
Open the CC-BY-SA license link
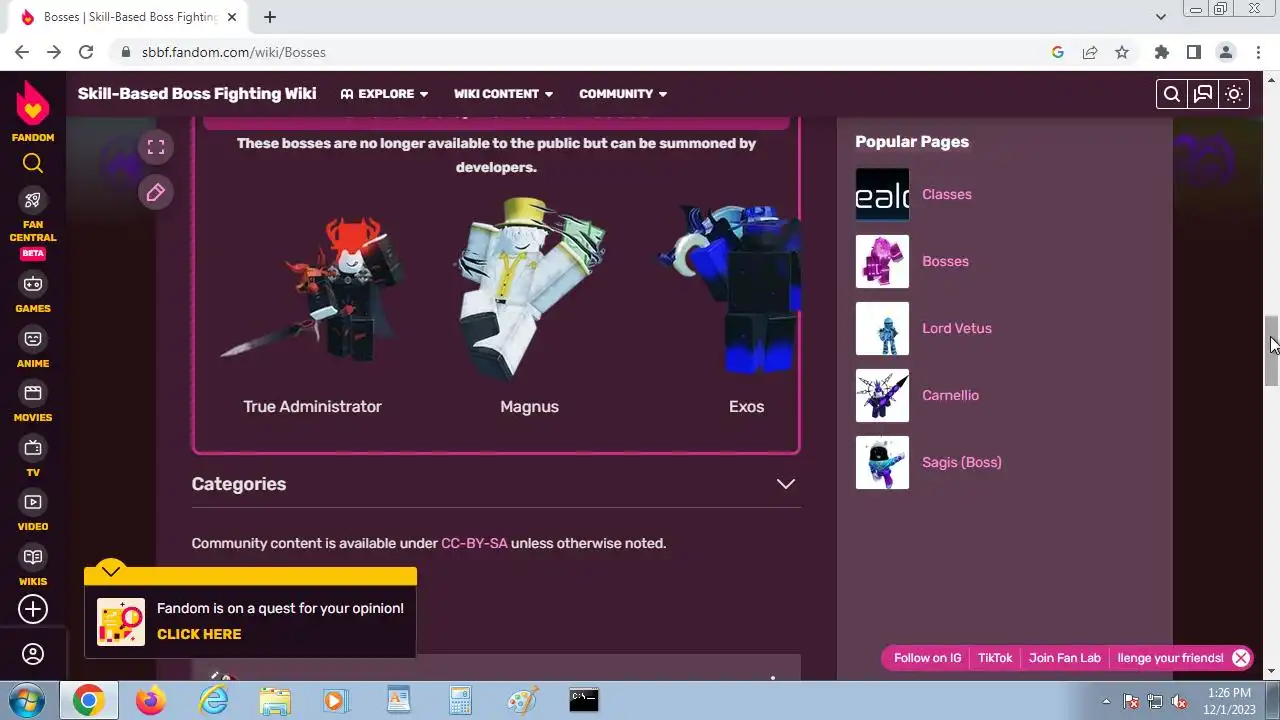(x=474, y=543)
